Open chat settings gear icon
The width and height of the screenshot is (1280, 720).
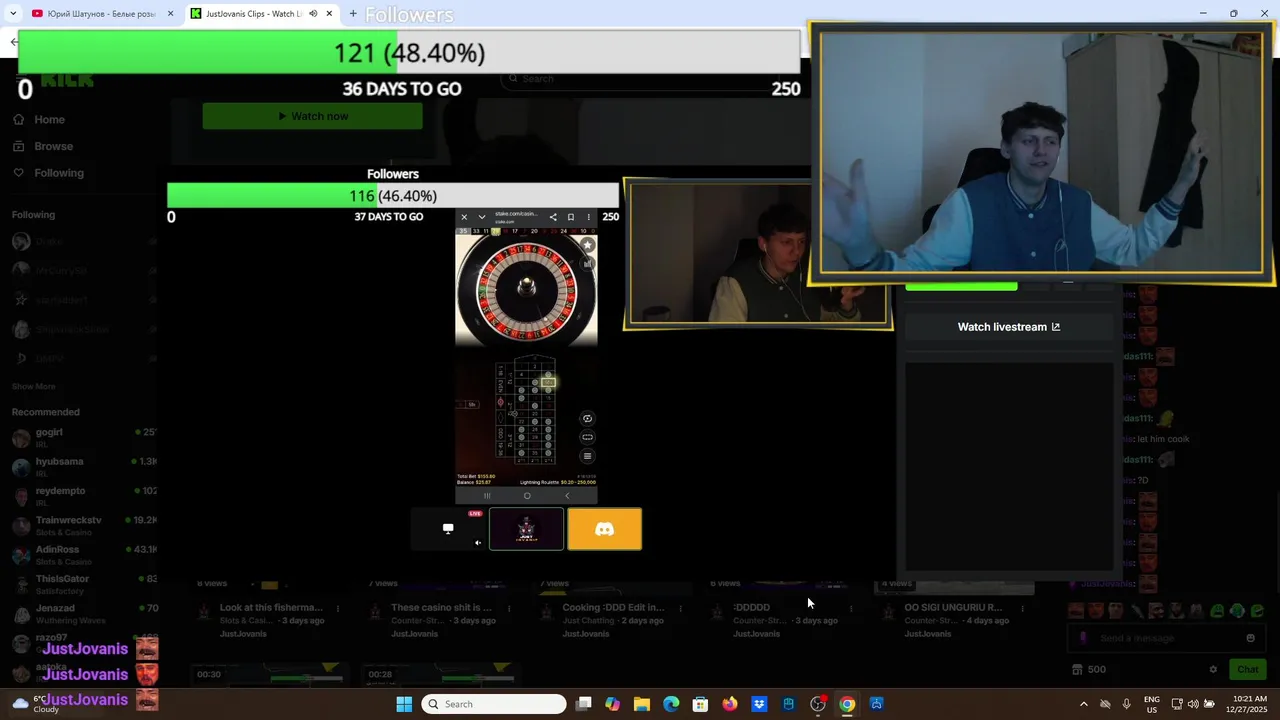1213,670
